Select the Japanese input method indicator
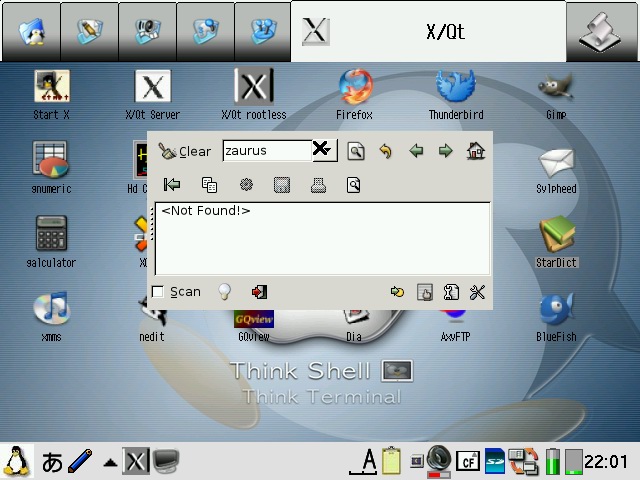 [x=52, y=462]
